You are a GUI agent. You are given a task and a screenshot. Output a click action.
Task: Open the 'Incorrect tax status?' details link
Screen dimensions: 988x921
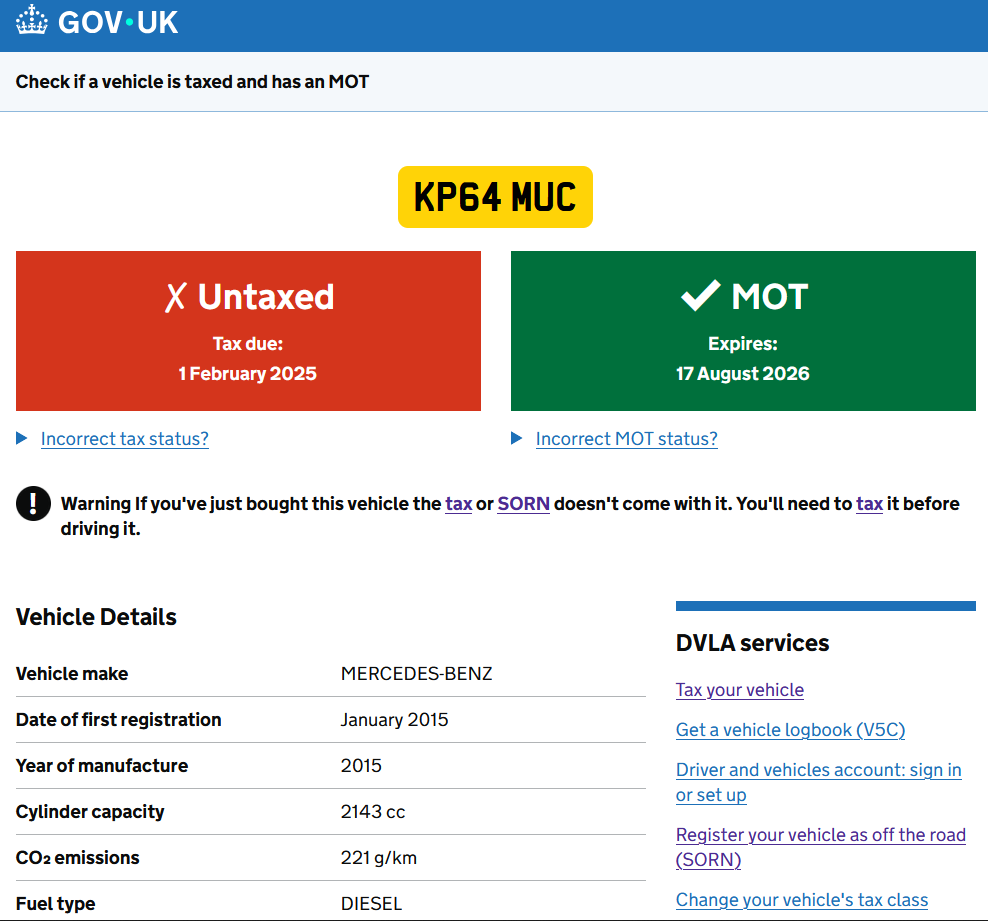[125, 439]
